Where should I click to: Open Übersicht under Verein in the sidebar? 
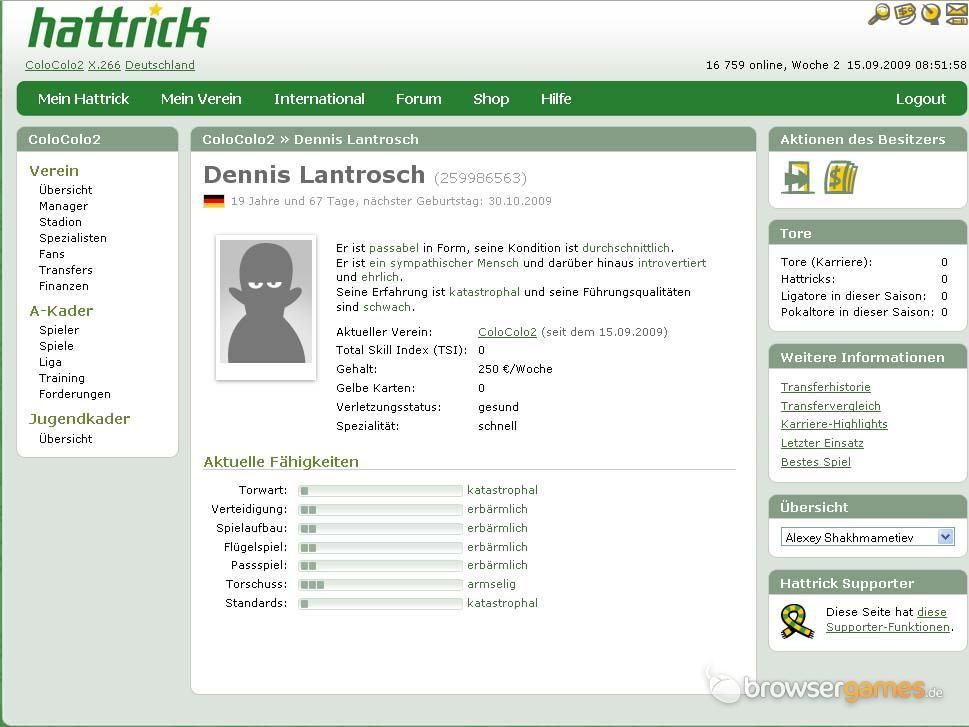(x=66, y=190)
